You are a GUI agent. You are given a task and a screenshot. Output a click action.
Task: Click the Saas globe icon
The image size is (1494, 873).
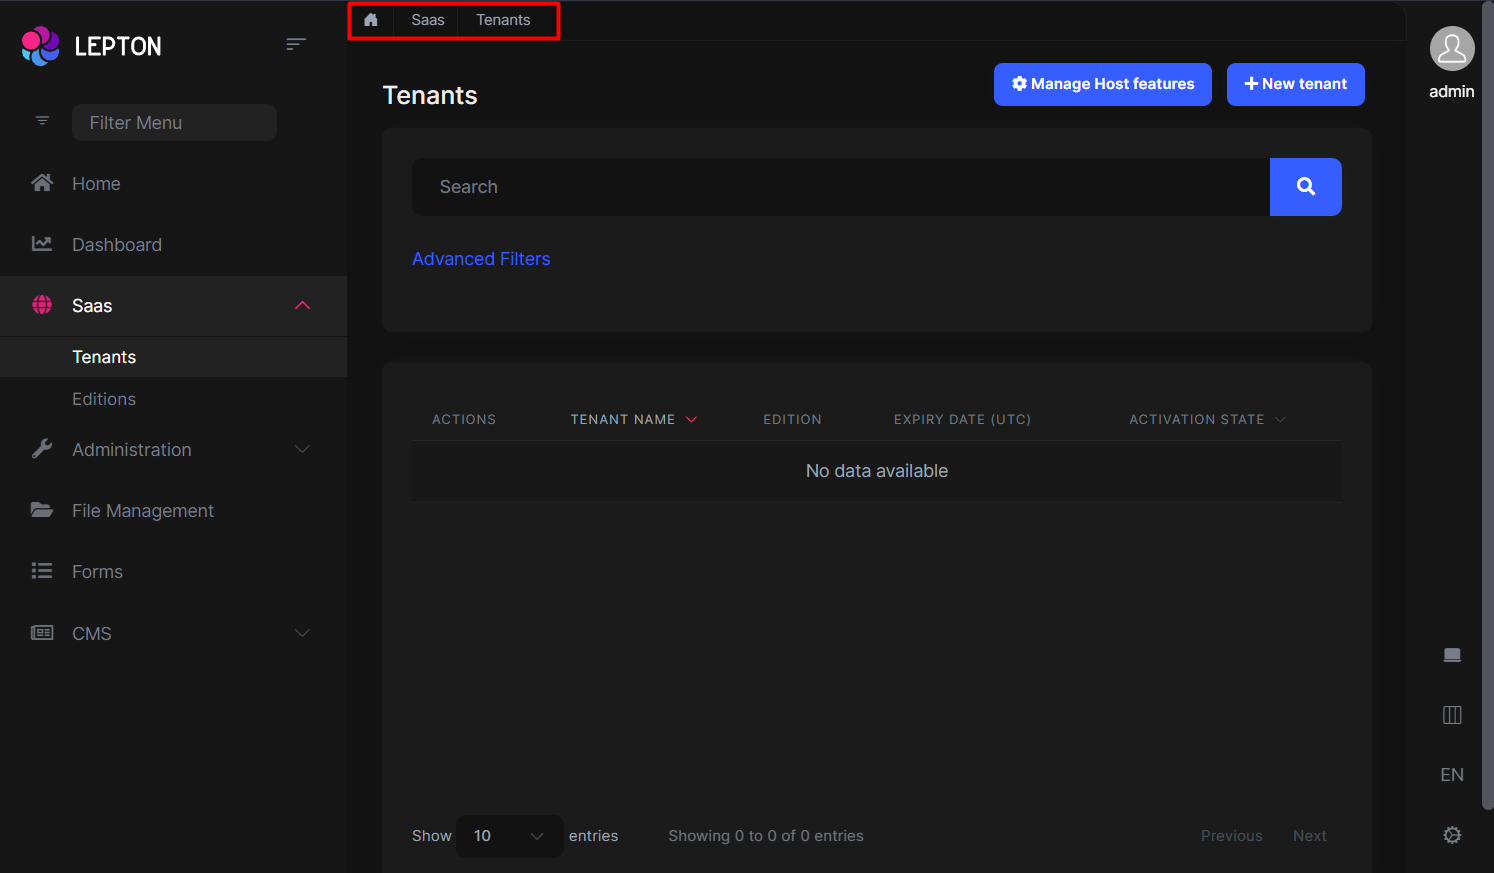(42, 305)
